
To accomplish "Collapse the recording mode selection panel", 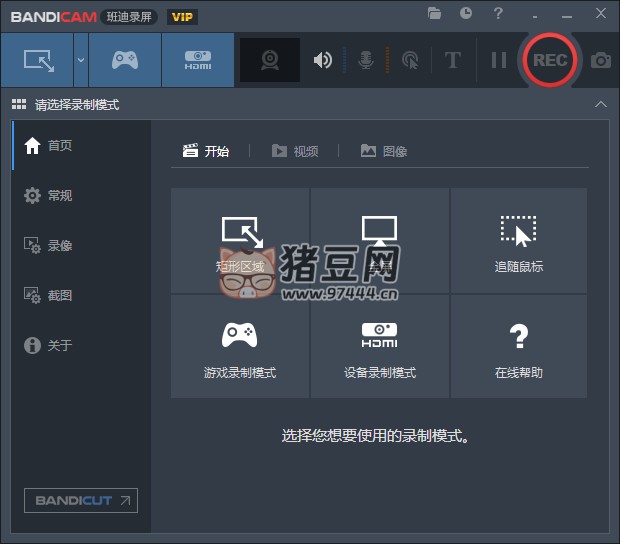I will pyautogui.click(x=600, y=105).
